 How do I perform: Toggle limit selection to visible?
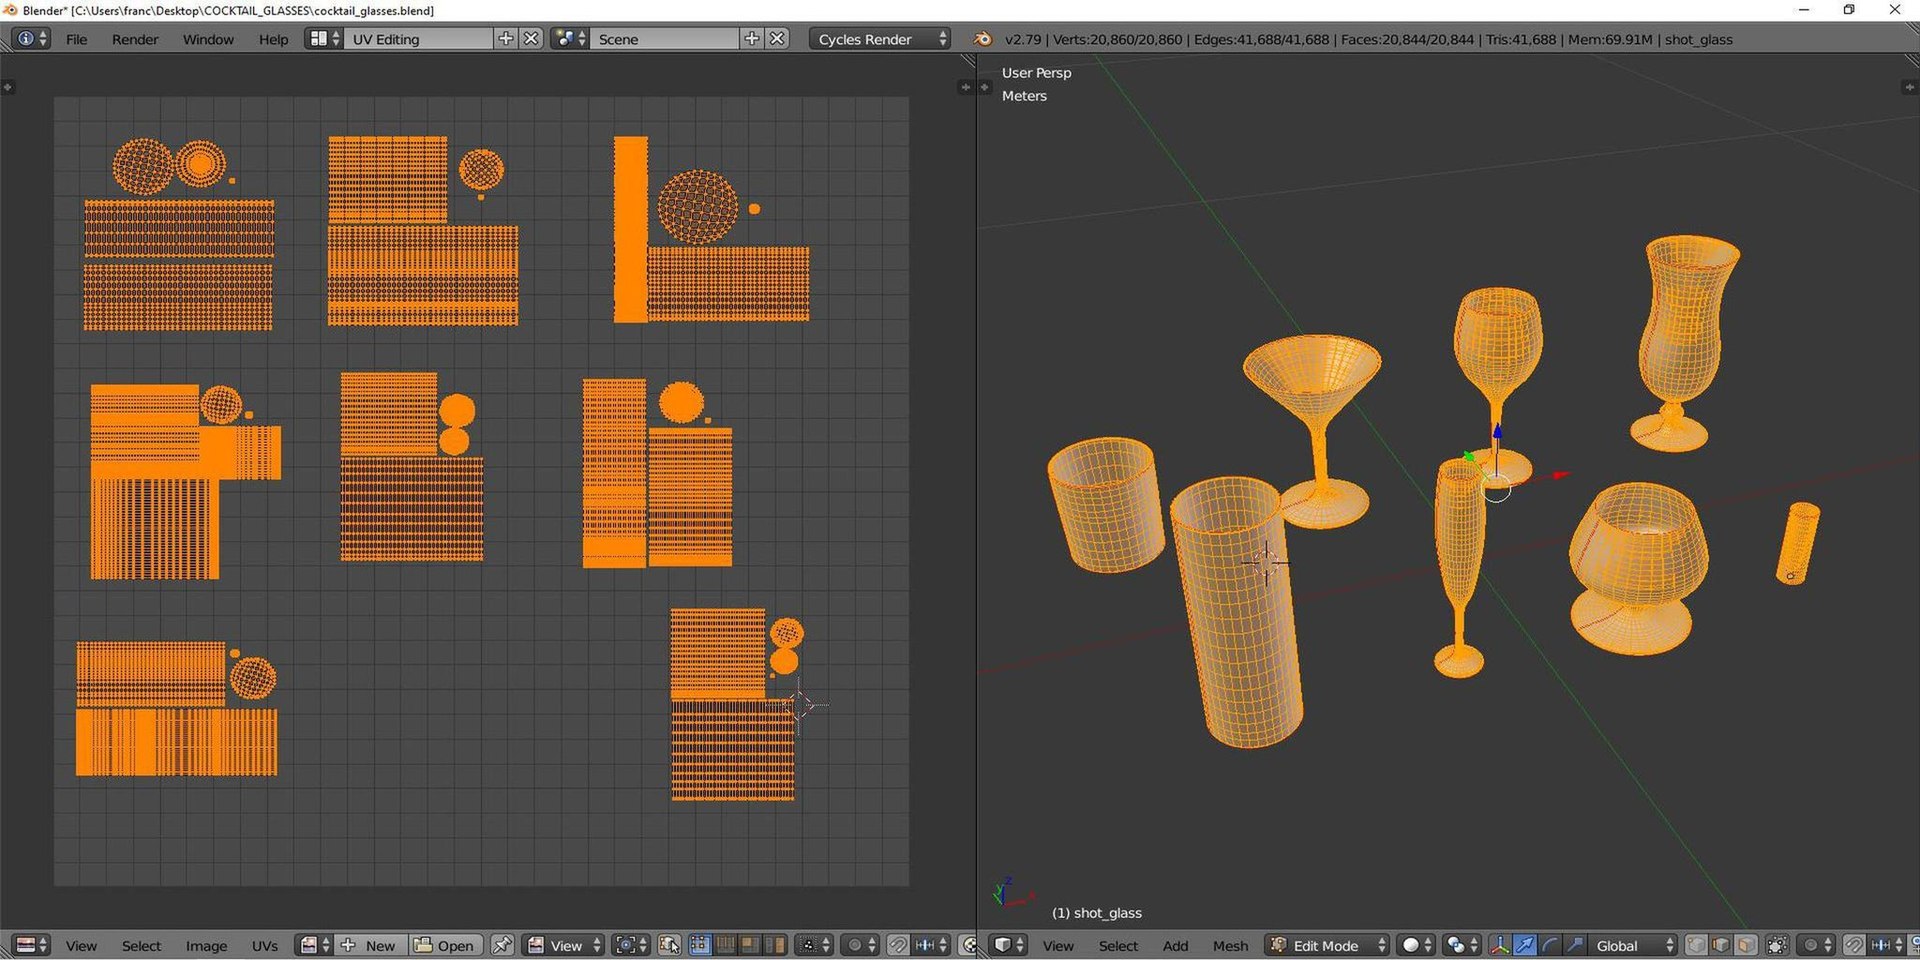tap(1777, 945)
